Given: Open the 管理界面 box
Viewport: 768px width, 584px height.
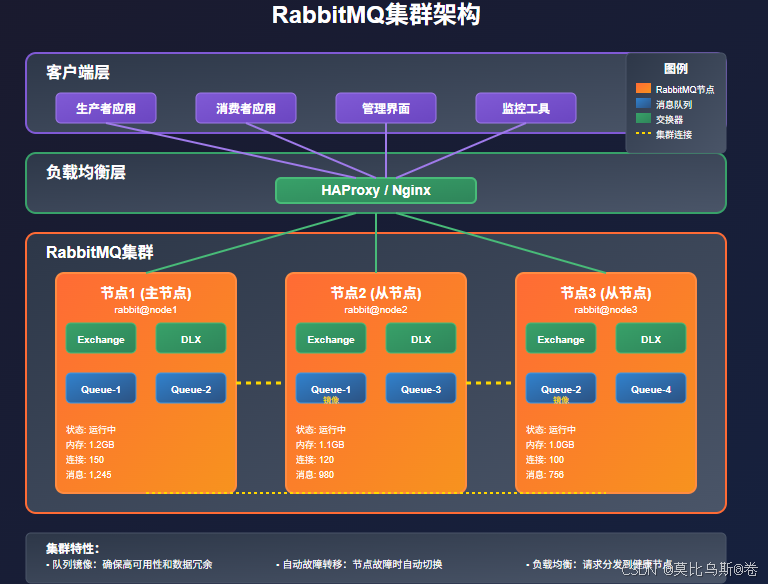Looking at the screenshot, I should (x=386, y=108).
